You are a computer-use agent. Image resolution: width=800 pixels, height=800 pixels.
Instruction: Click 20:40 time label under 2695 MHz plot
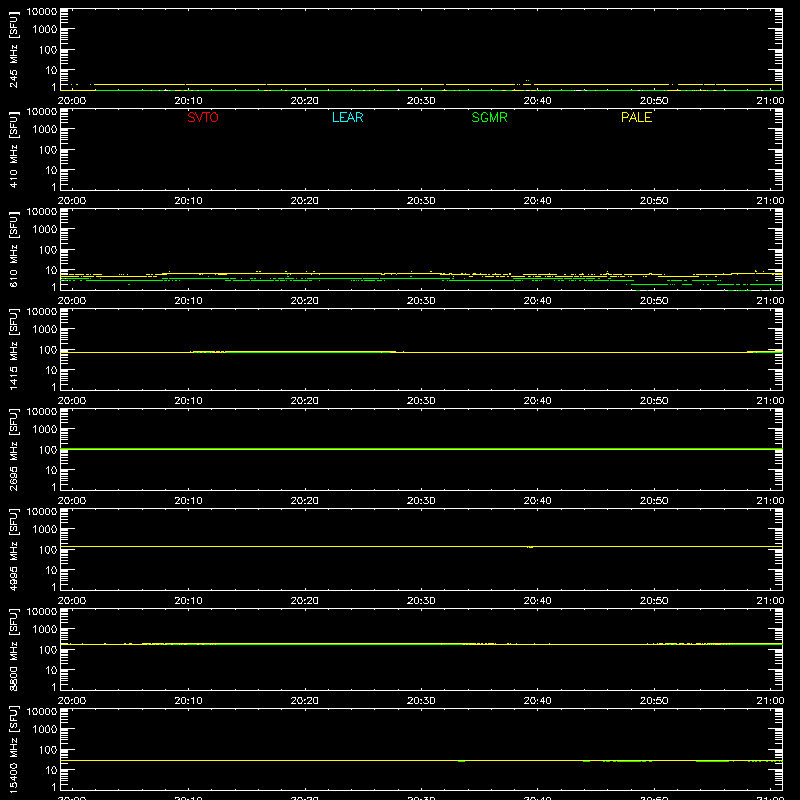(x=537, y=501)
